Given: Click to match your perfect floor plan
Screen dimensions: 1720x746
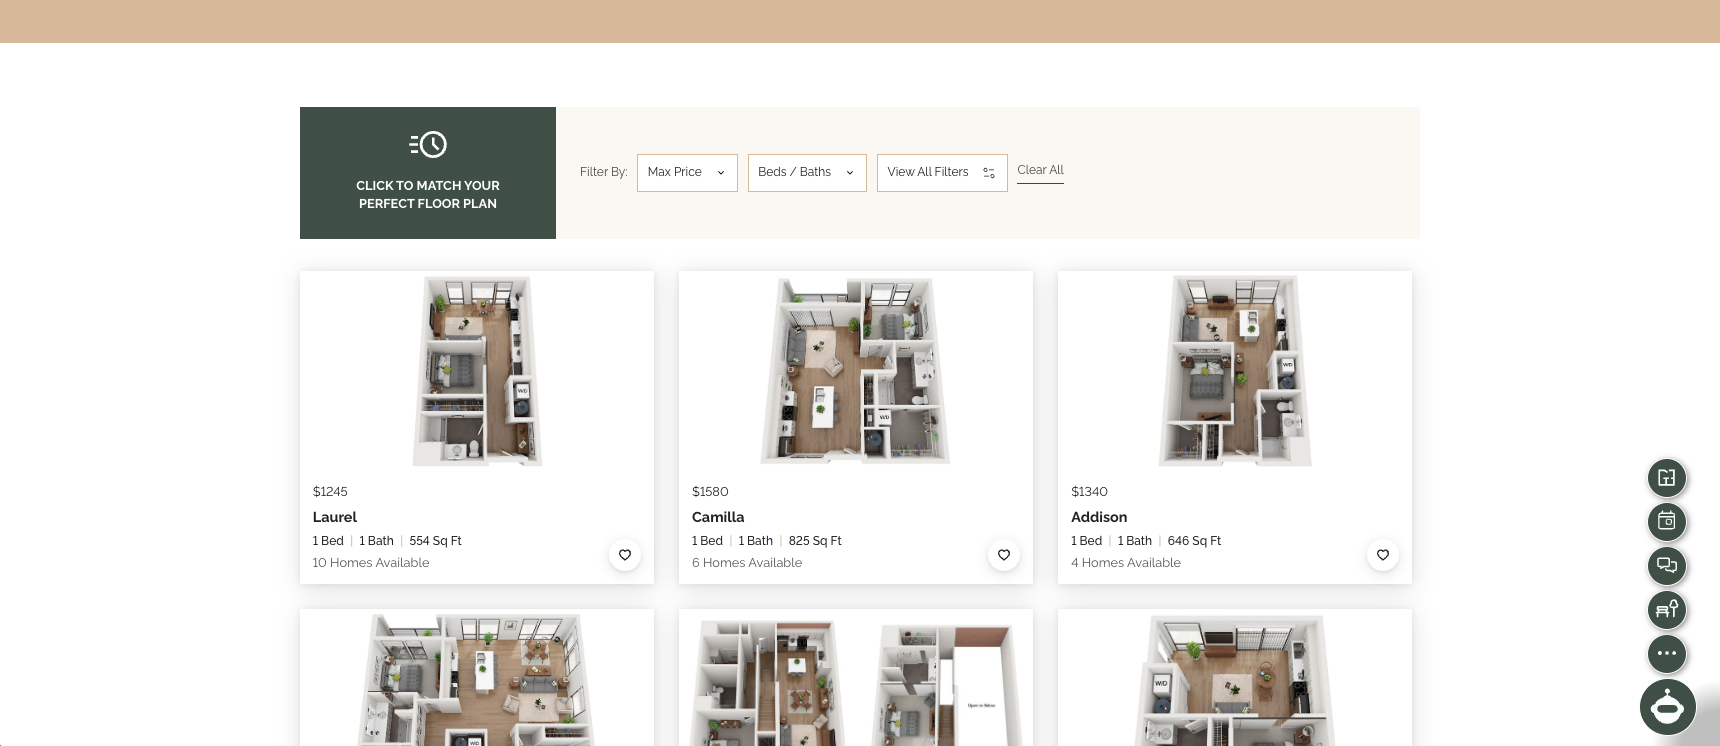Looking at the screenshot, I should pos(428,173).
